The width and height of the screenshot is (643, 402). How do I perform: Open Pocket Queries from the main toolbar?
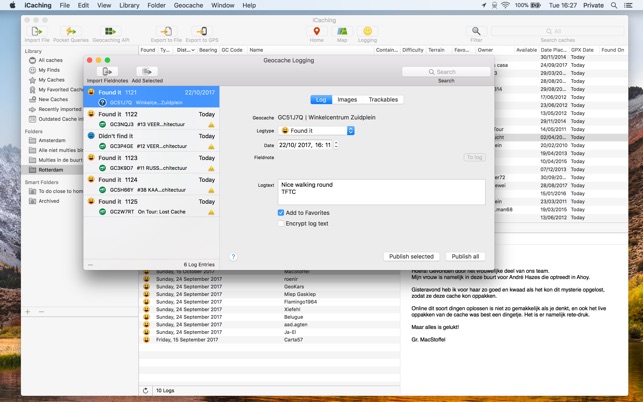tap(71, 31)
